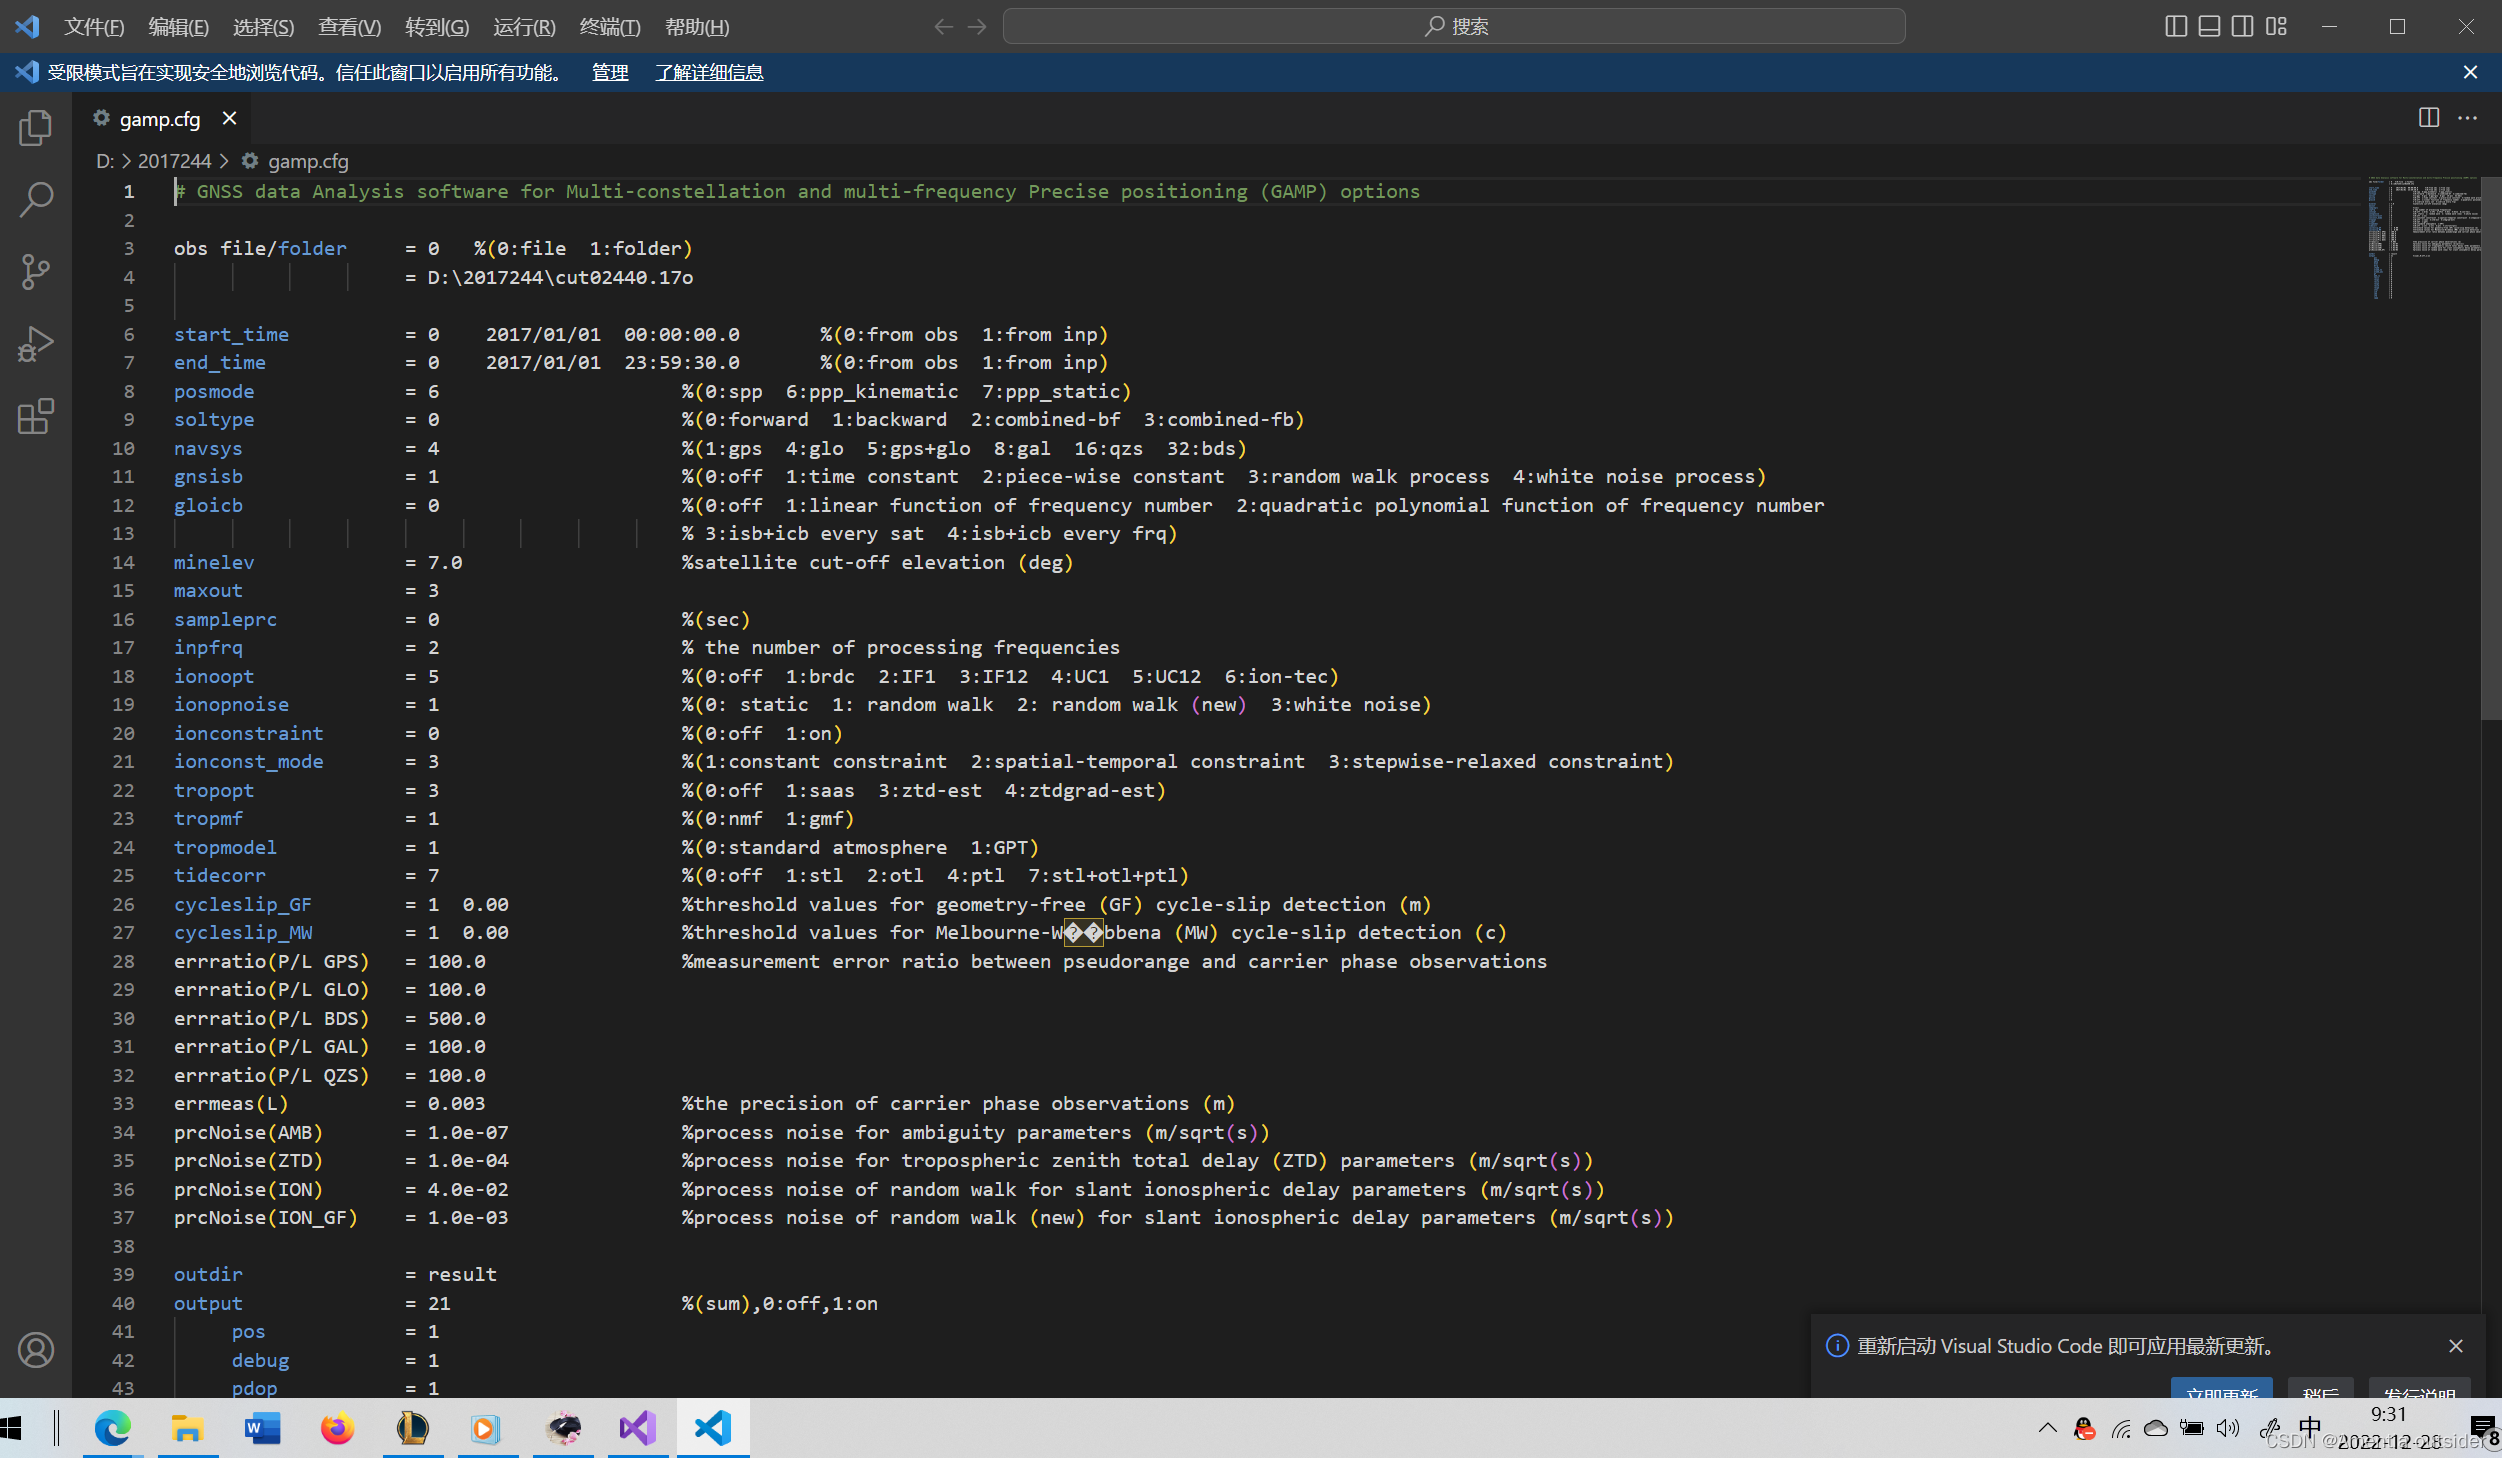
Task: Open the Explorer view in activity bar
Action: (36, 128)
